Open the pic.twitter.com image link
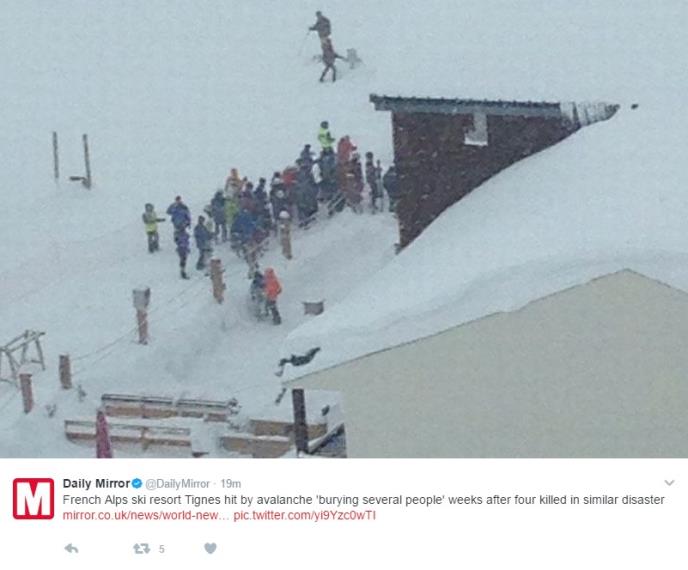The width and height of the screenshot is (688, 570). click(x=304, y=515)
